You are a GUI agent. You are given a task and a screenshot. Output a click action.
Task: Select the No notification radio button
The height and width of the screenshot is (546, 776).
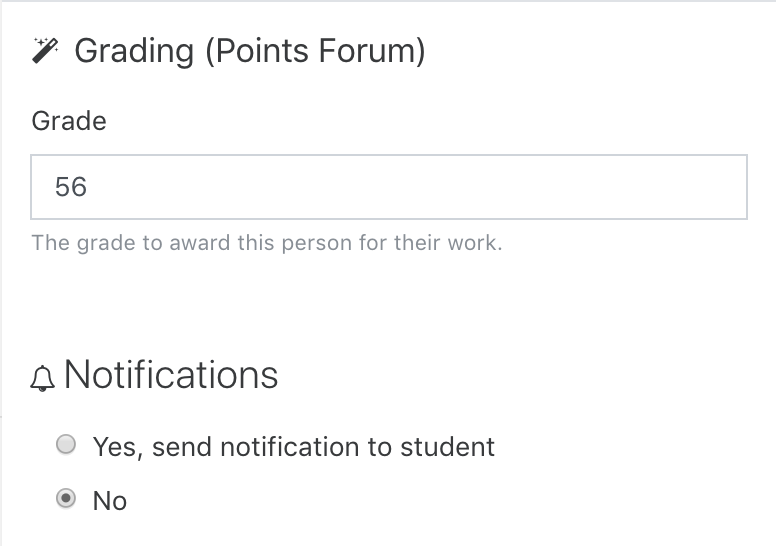tap(66, 498)
